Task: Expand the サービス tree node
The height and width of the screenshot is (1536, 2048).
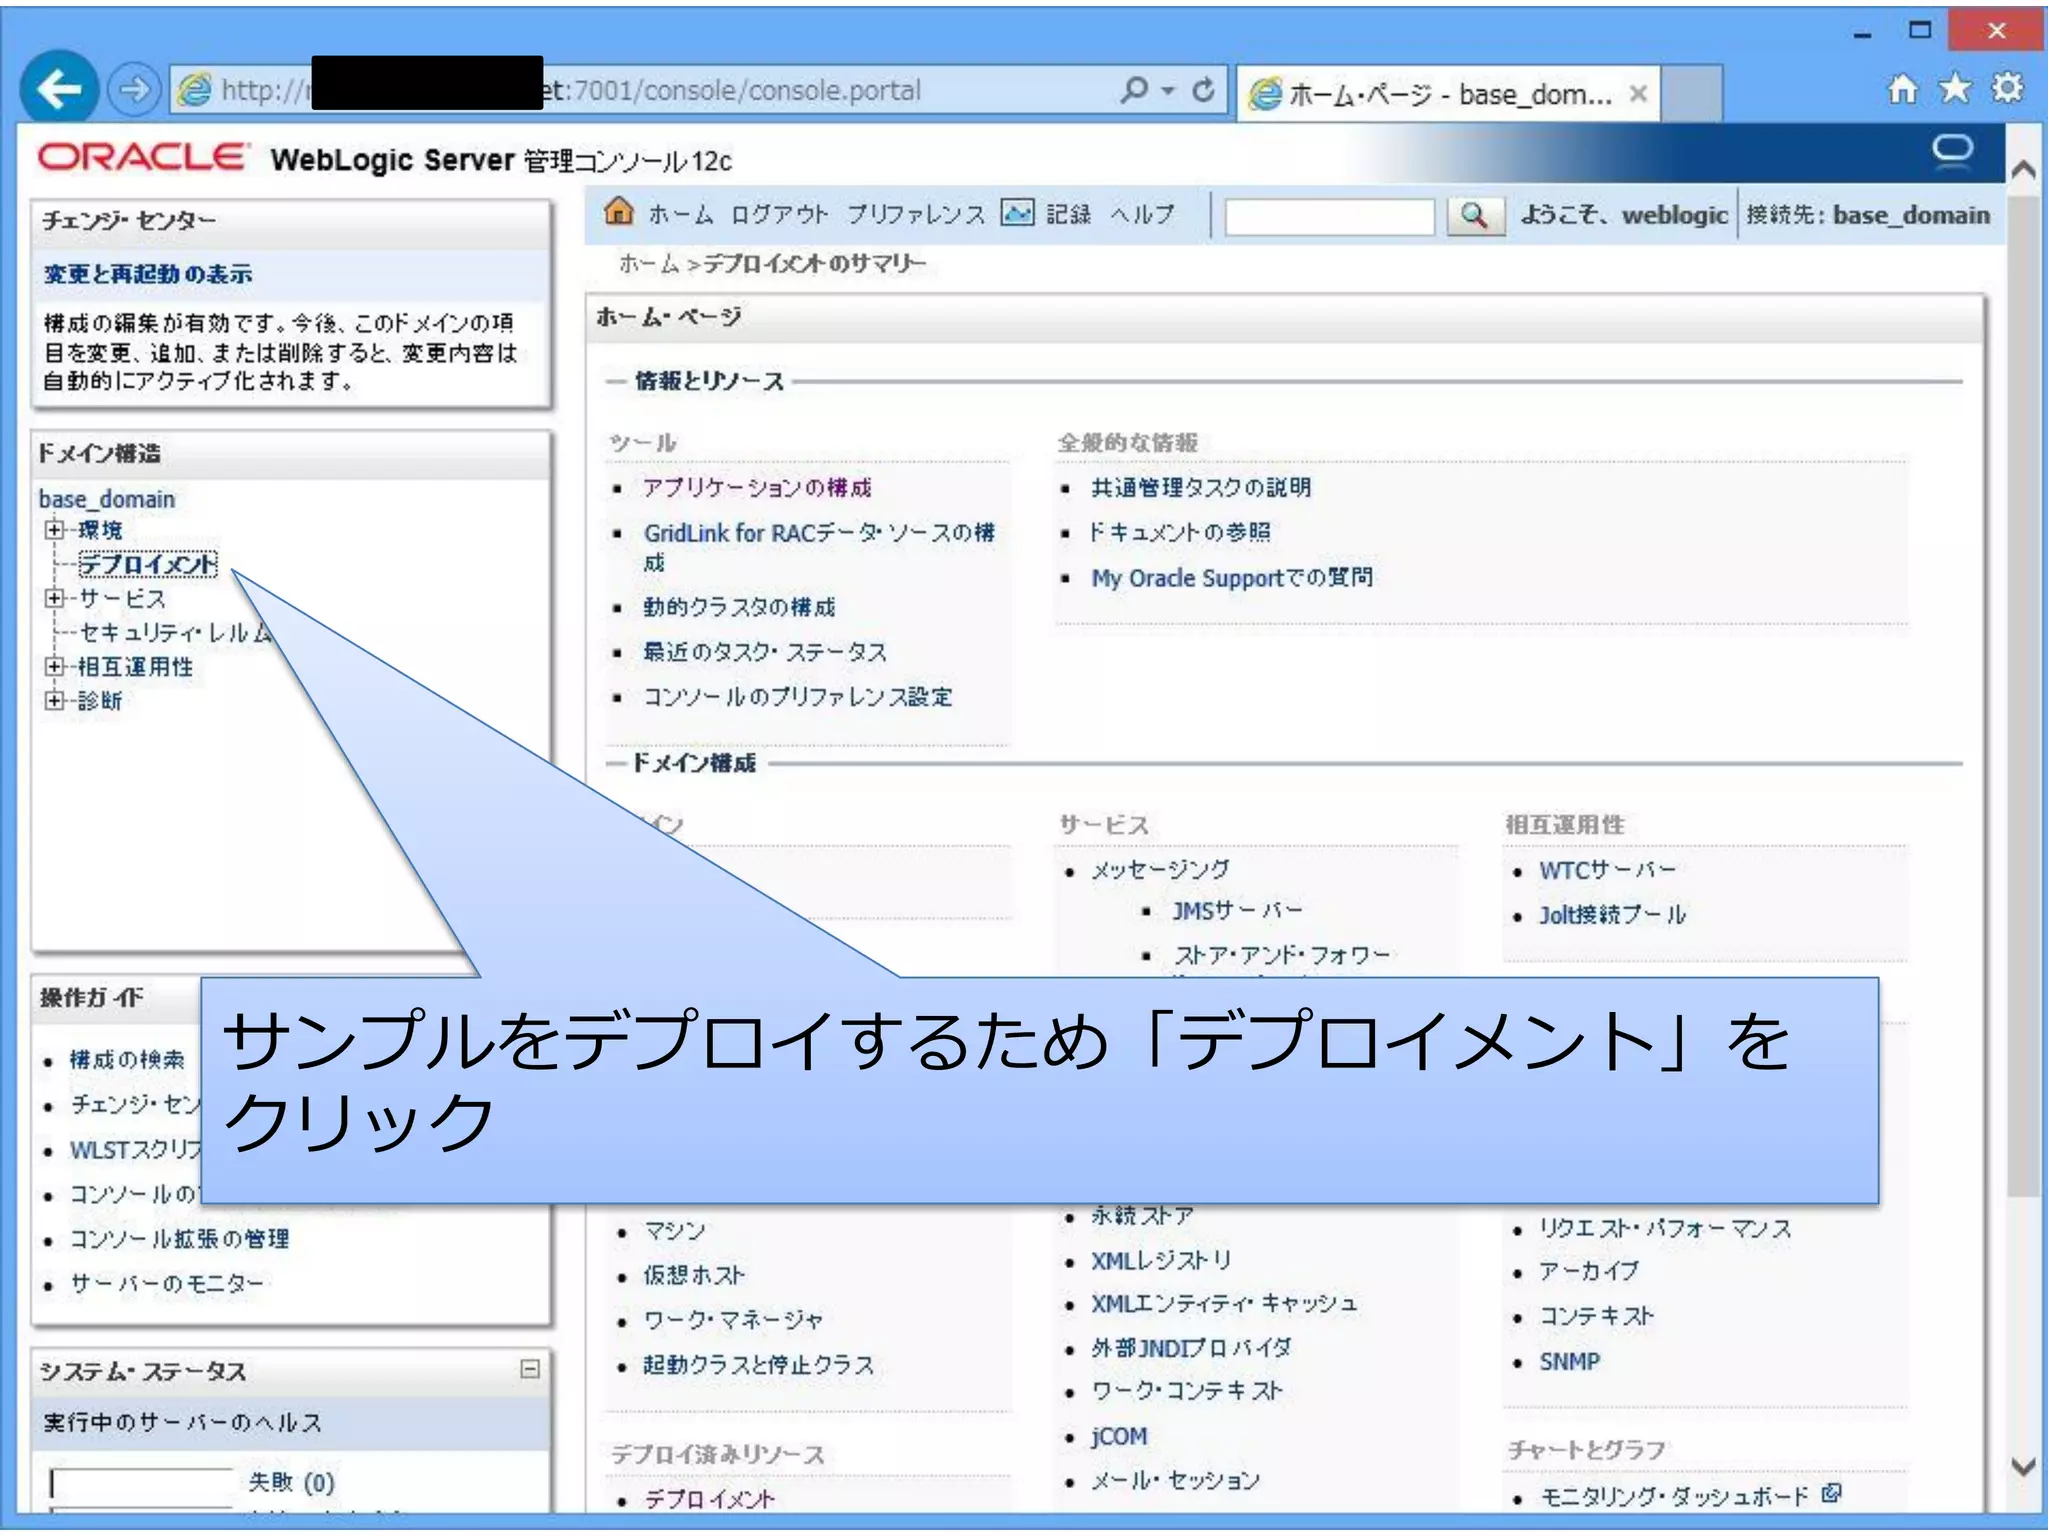Action: pyautogui.click(x=55, y=598)
